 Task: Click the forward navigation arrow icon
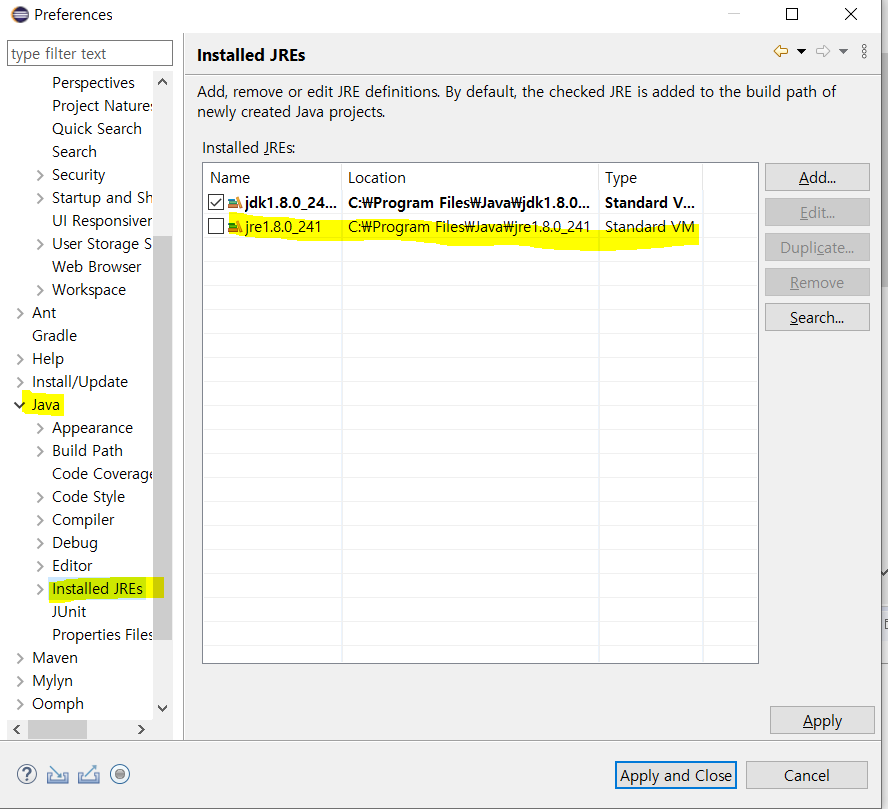823,52
